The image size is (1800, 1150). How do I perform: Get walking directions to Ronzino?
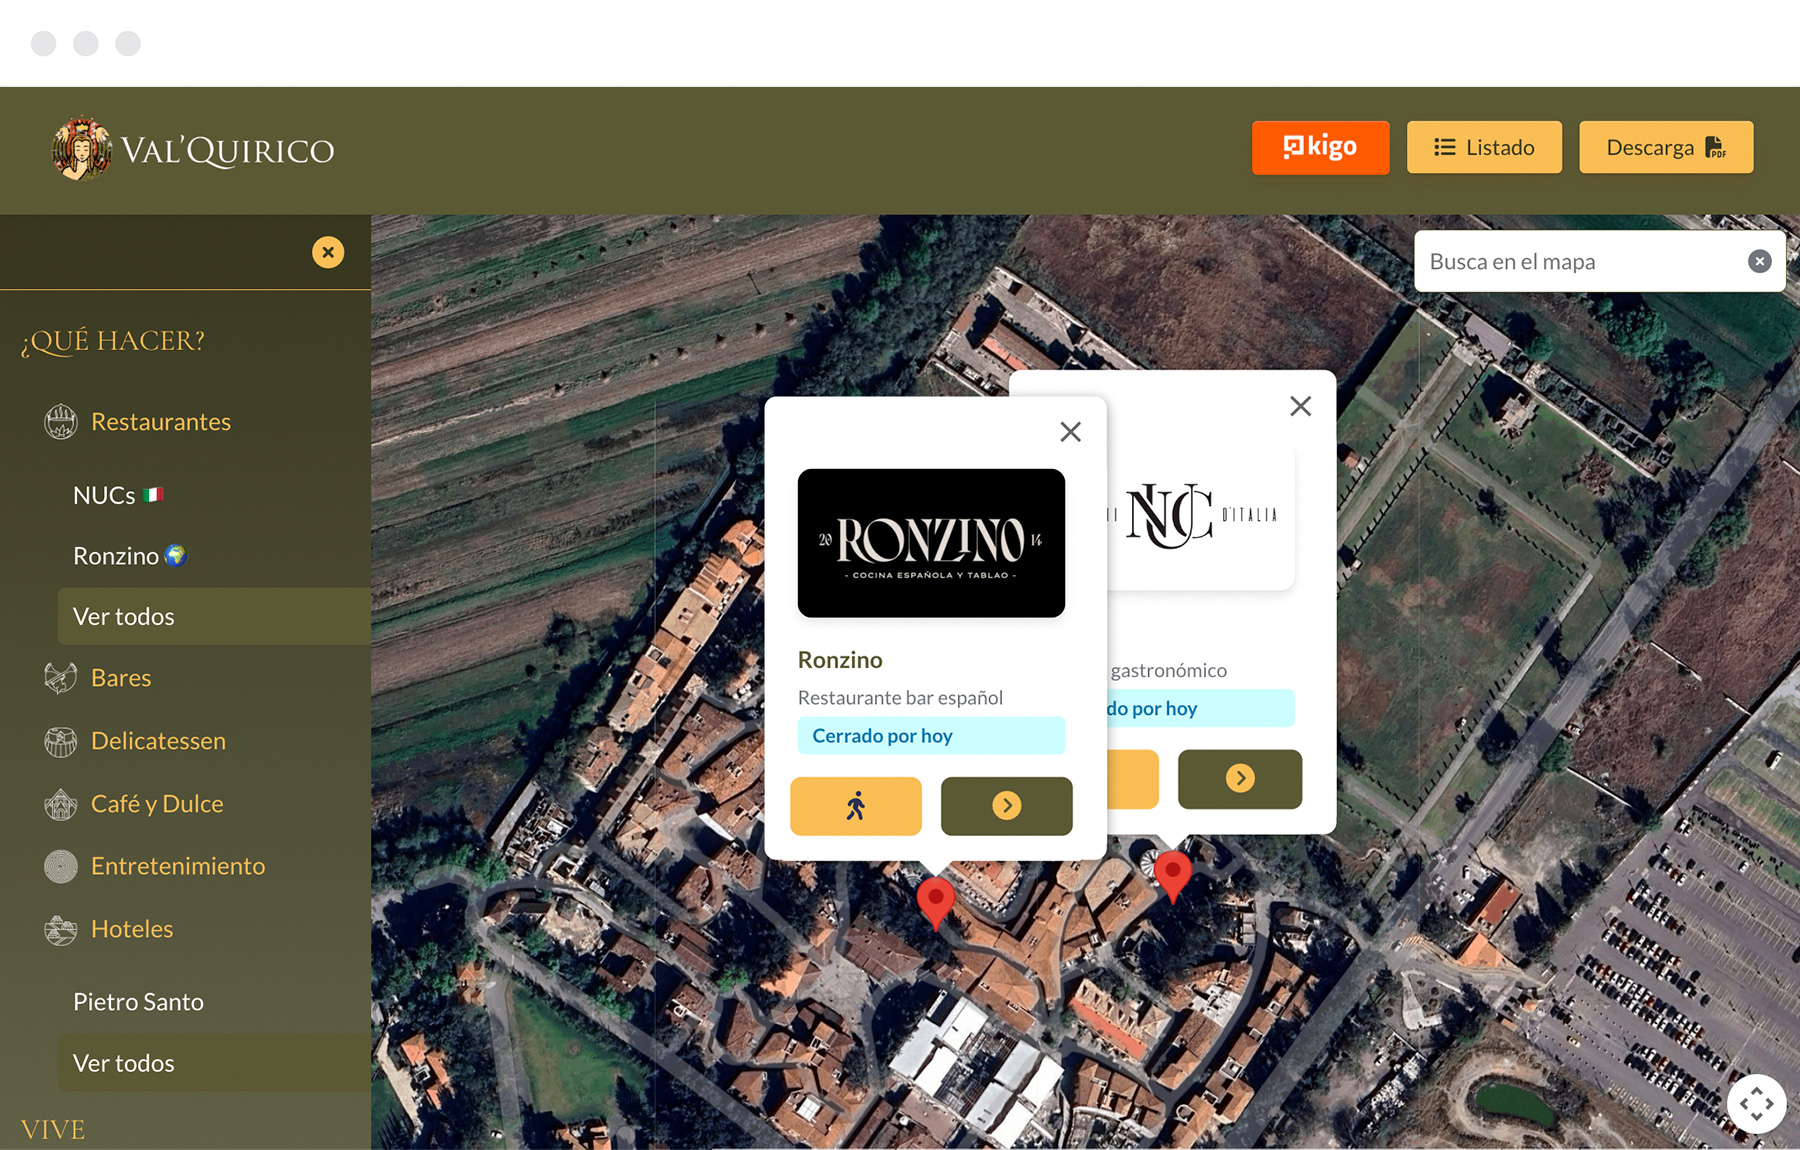point(856,806)
